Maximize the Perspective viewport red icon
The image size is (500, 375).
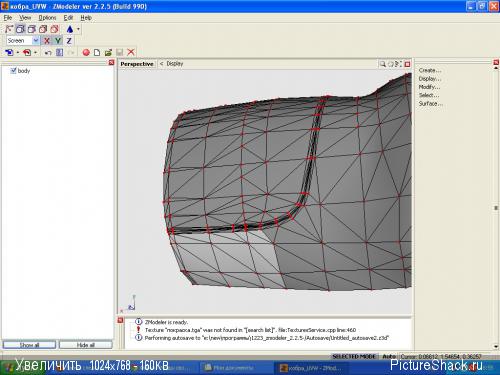(x=407, y=64)
